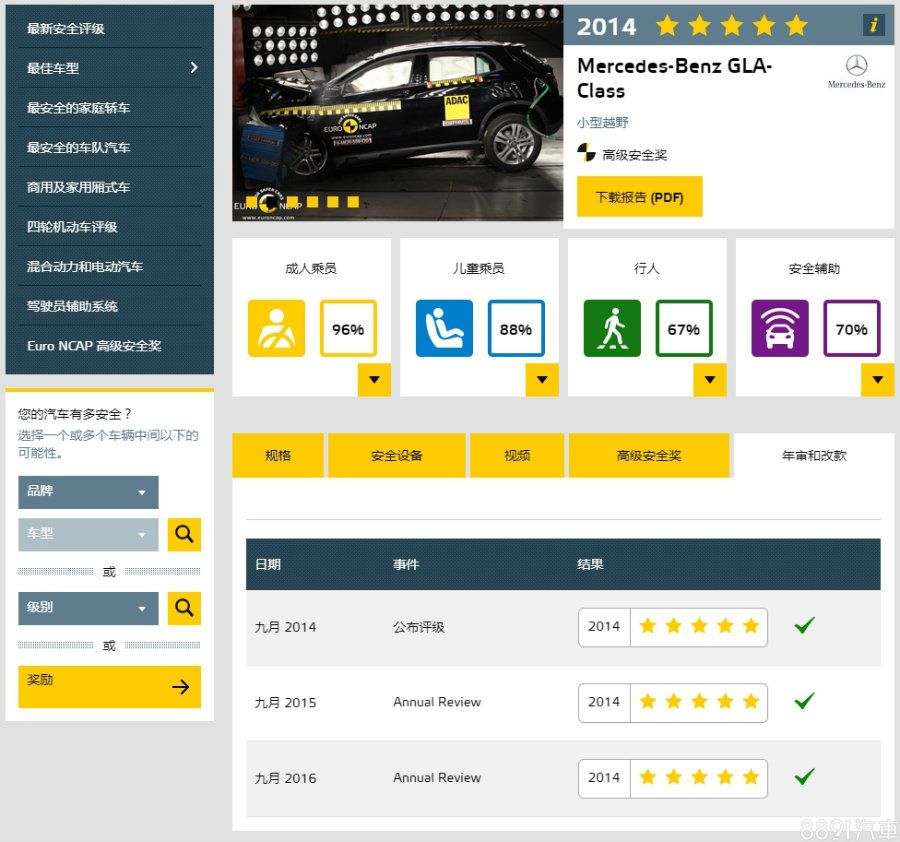
Task: Click the purple safety assist car icon
Action: point(779,328)
